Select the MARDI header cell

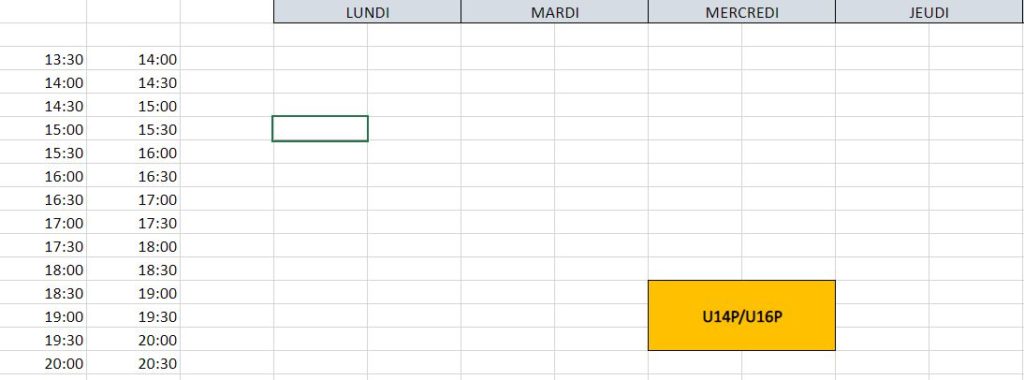pos(554,12)
